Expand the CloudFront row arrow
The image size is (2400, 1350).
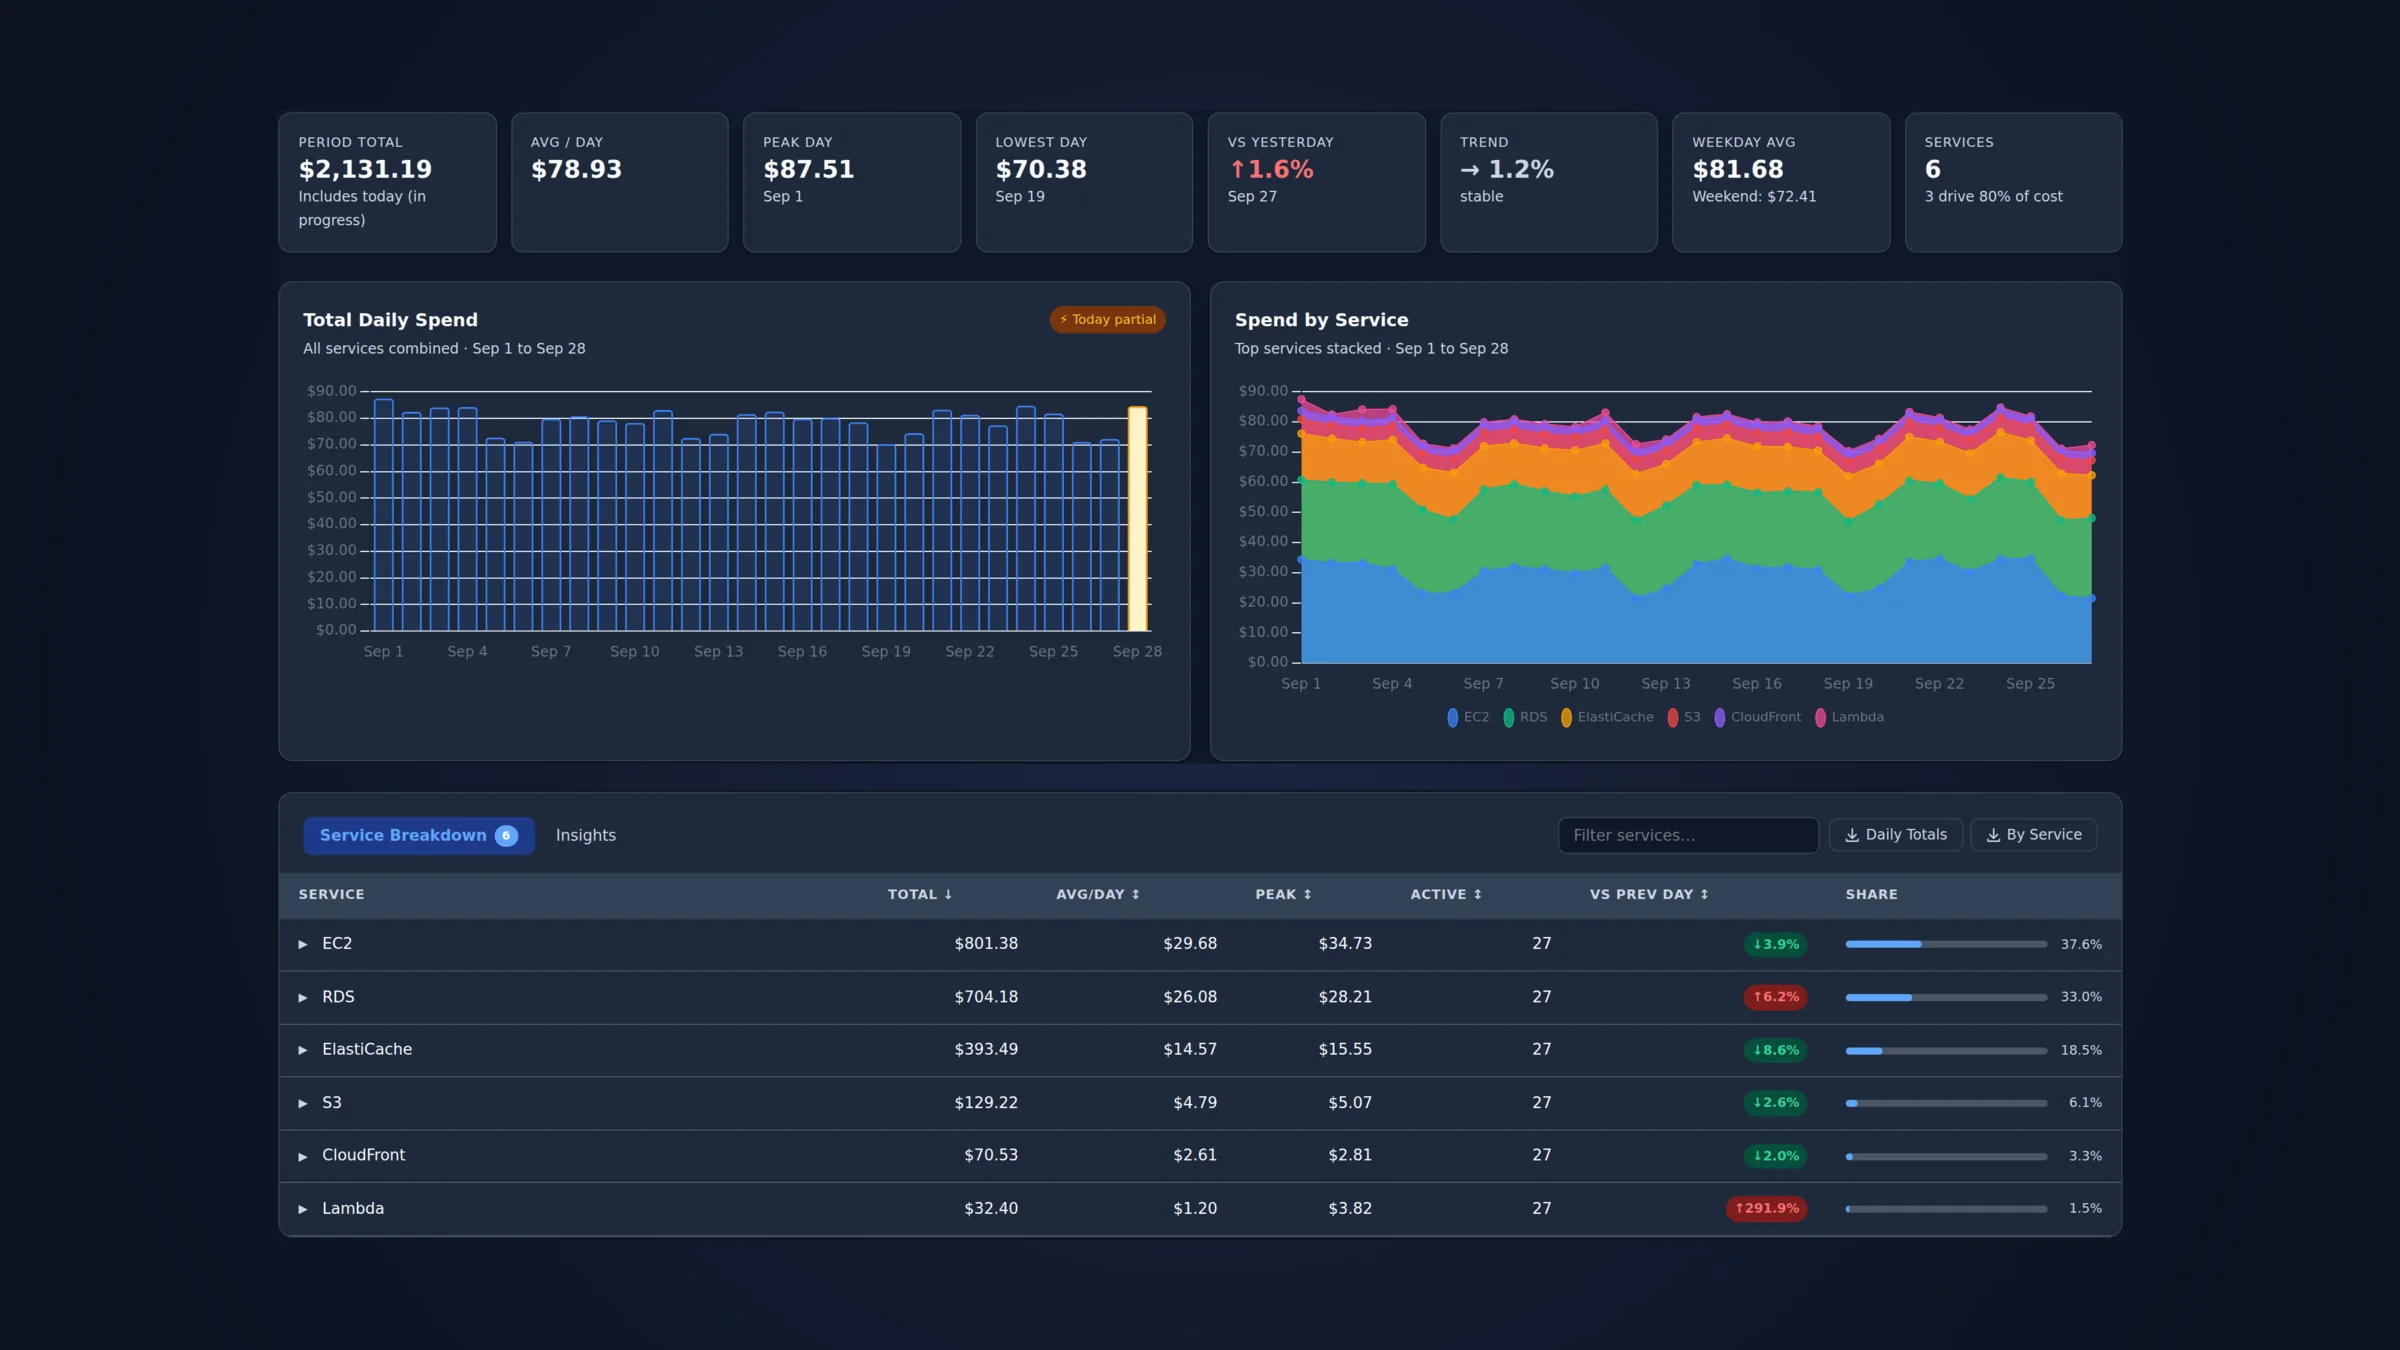303,1156
